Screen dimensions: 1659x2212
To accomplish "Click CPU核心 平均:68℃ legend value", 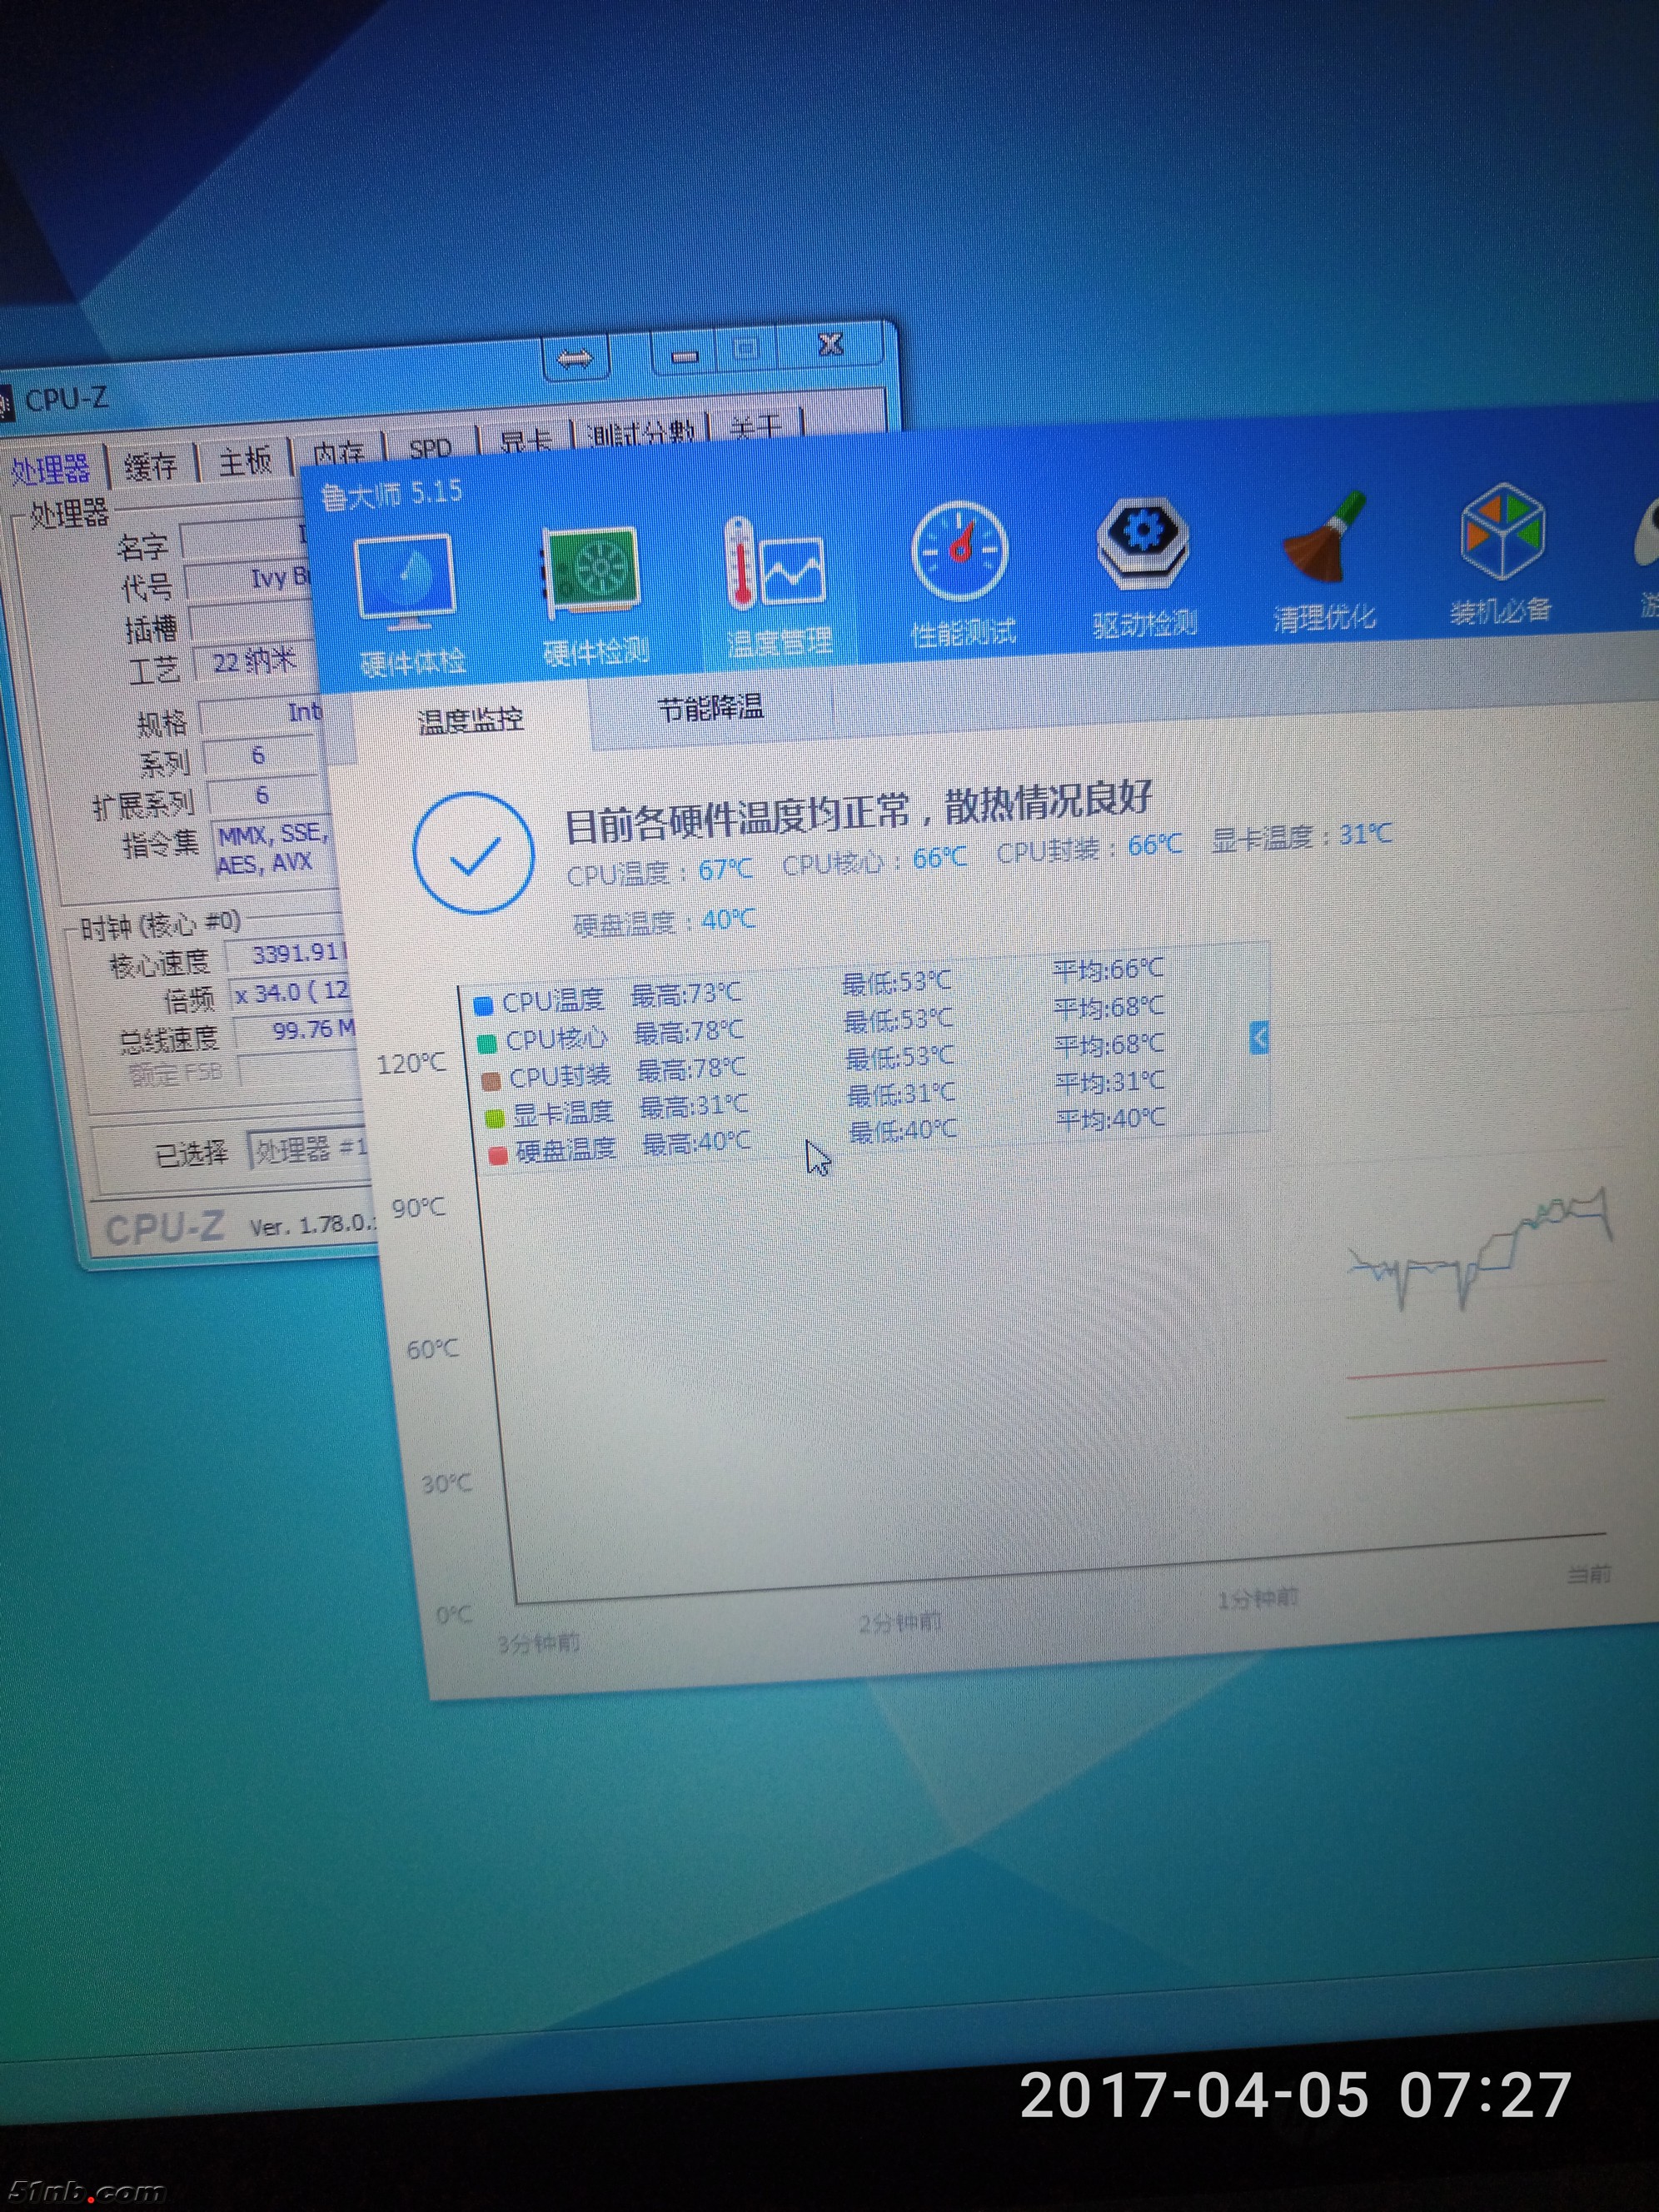I will pos(1108,1007).
